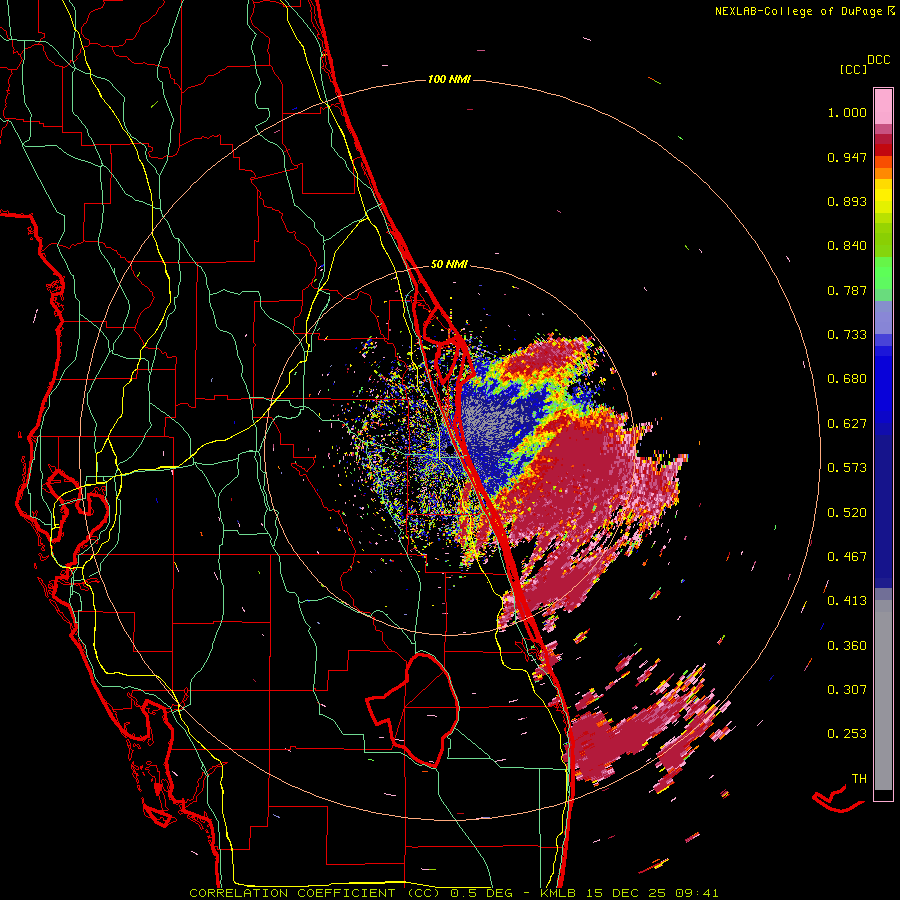
Task: Select the 0.893 scale value
Action: pyautogui.click(x=847, y=201)
